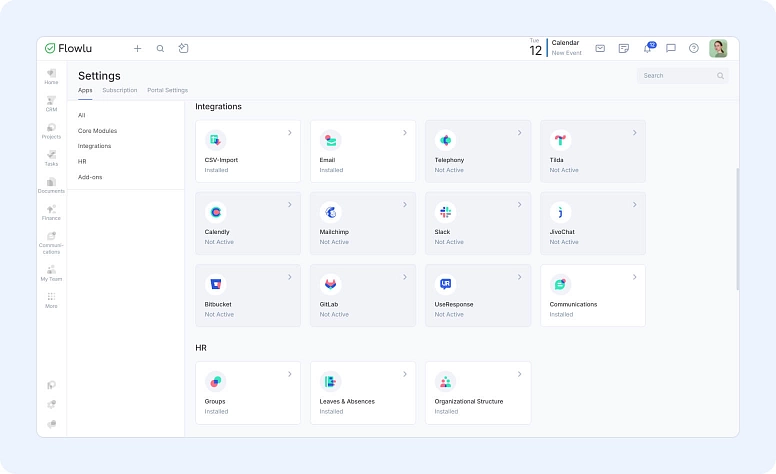Click the Slack integration icon
The image size is (776, 474).
click(x=445, y=212)
